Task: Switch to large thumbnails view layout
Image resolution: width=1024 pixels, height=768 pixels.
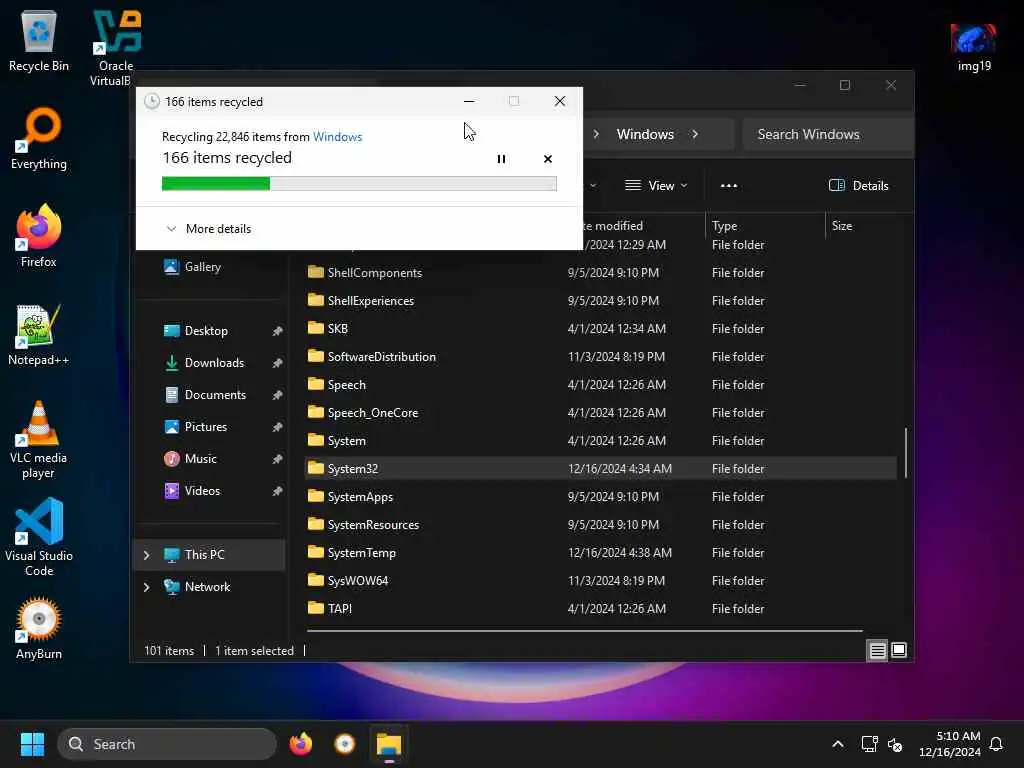Action: [x=899, y=650]
